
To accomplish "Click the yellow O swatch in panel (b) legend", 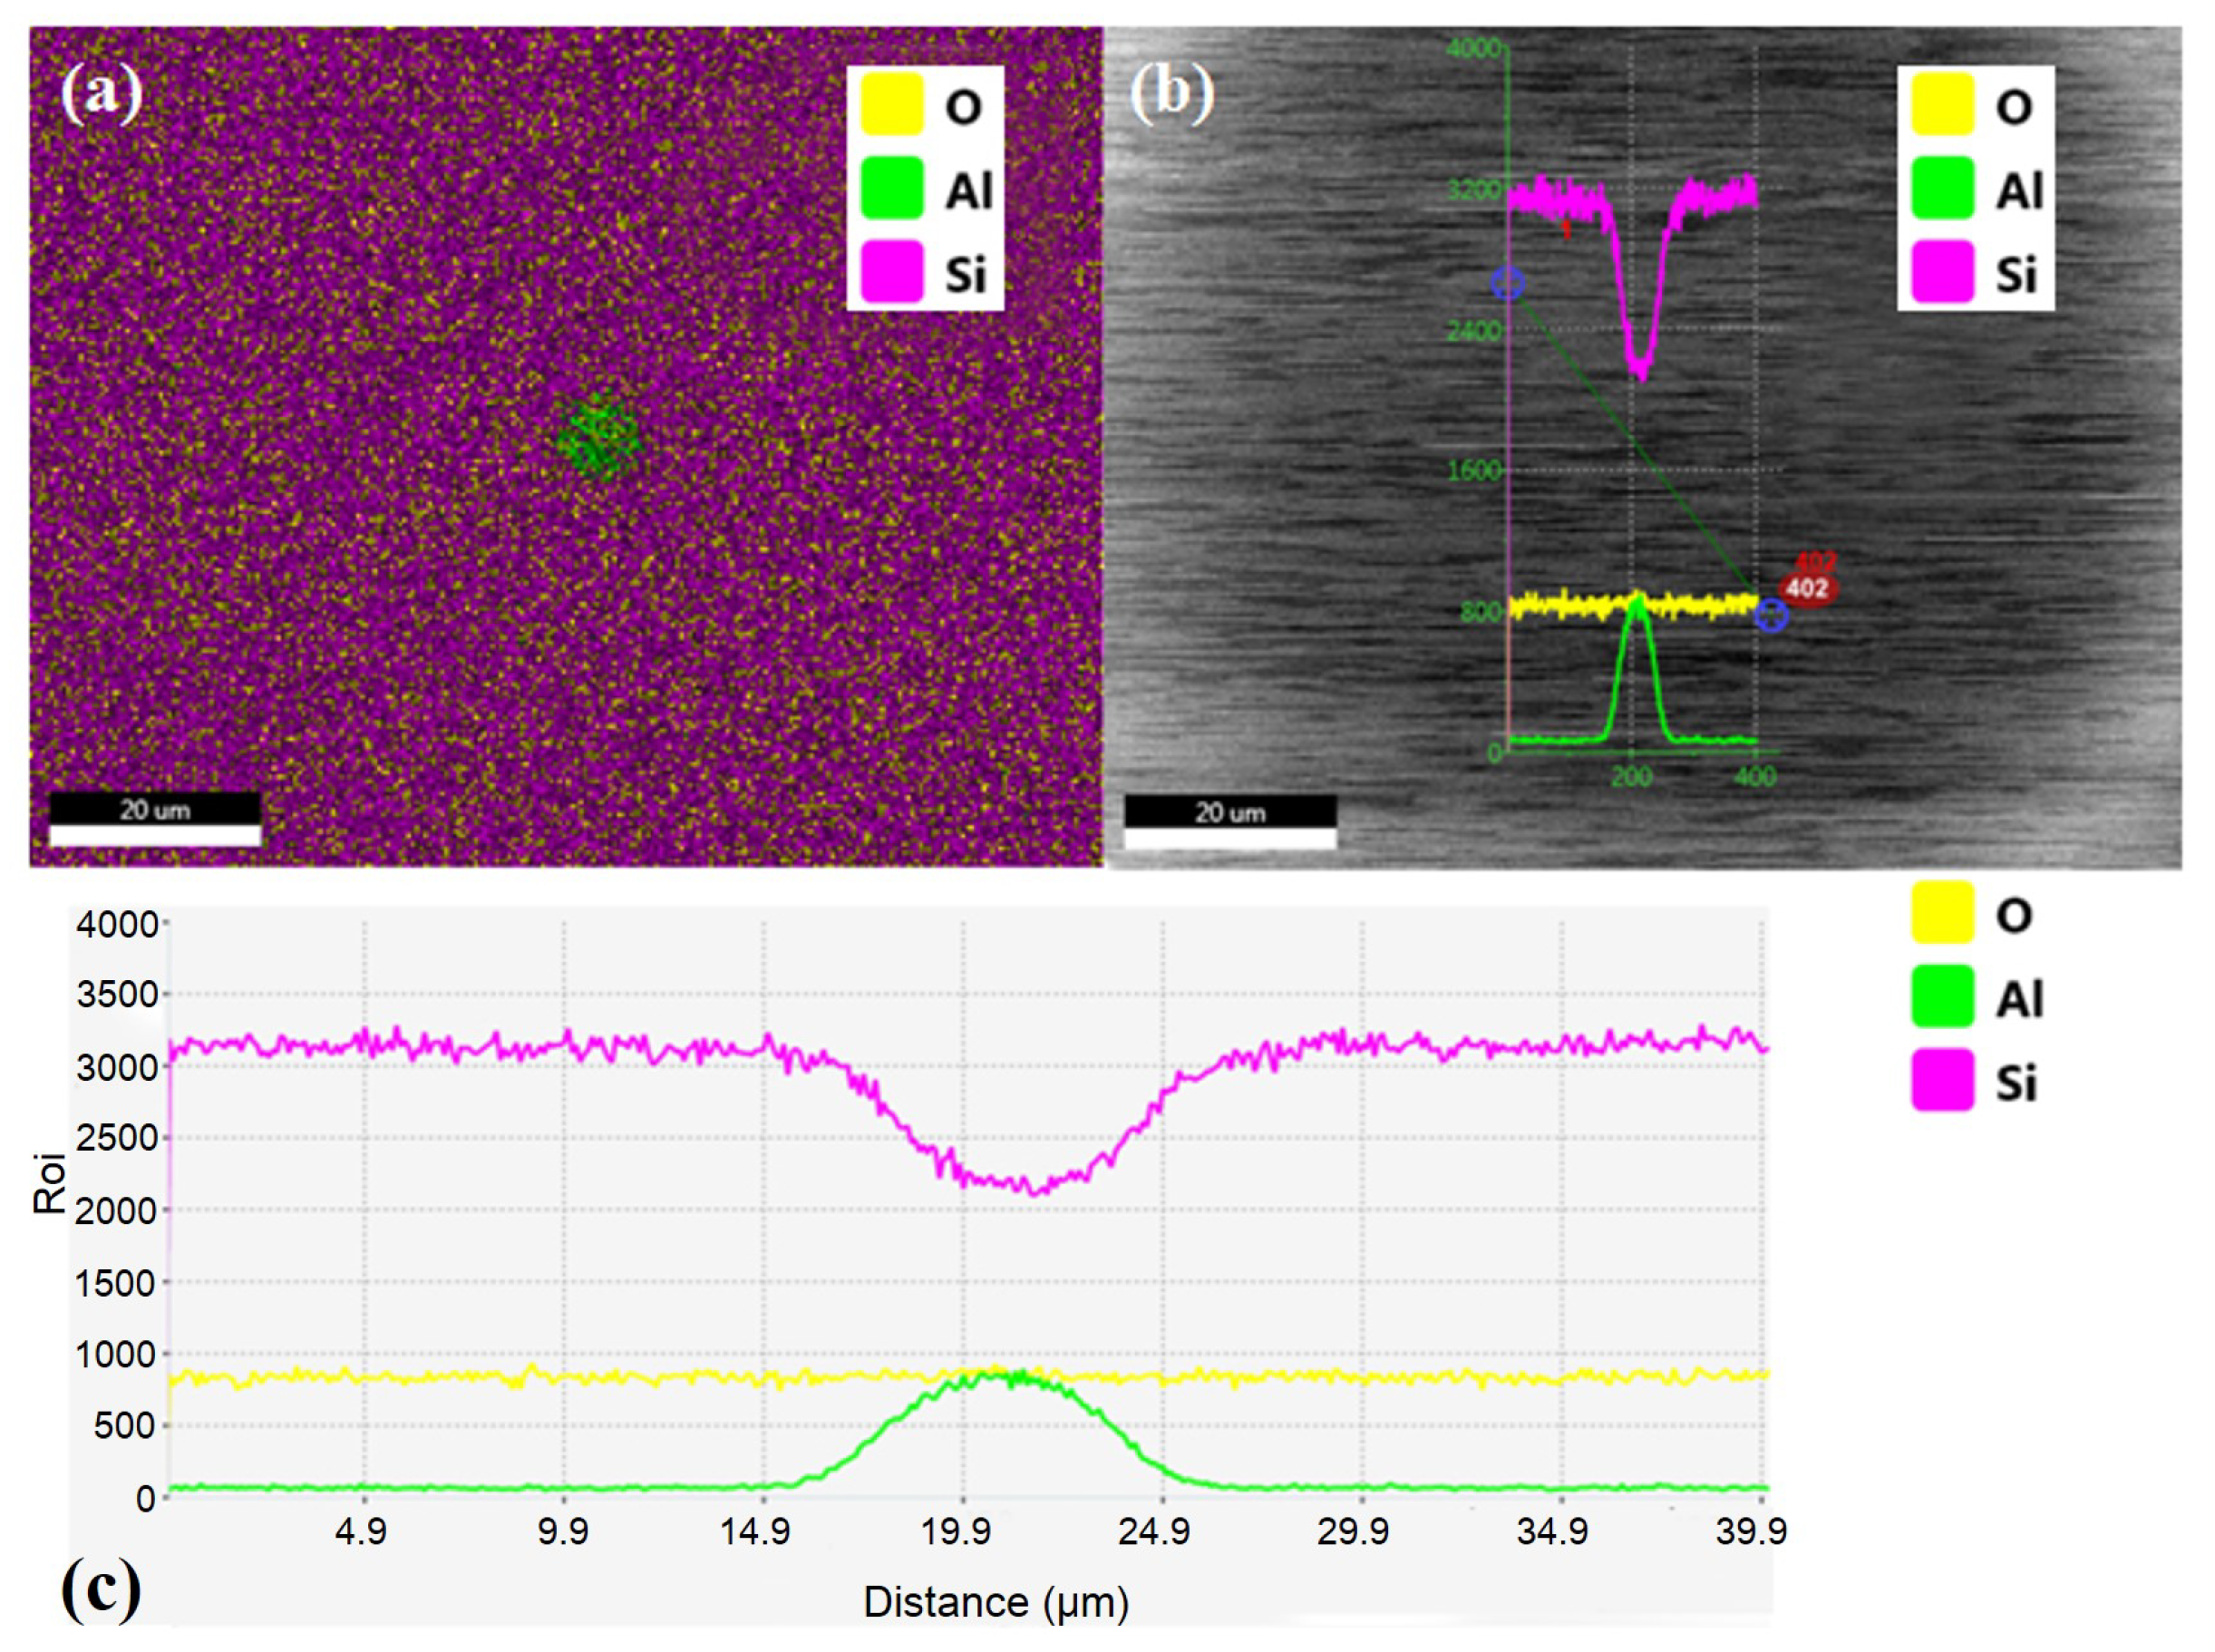I will tap(1941, 104).
